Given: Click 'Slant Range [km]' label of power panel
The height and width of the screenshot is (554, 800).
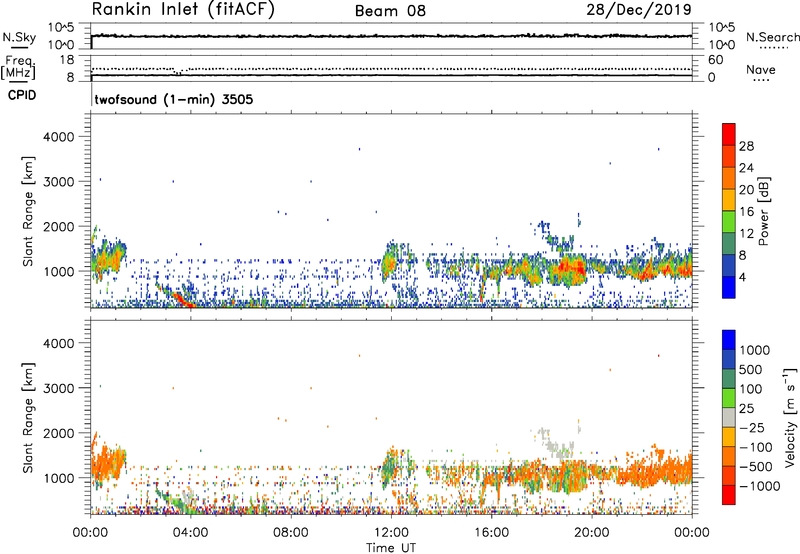Looking at the screenshot, I should click(28, 211).
